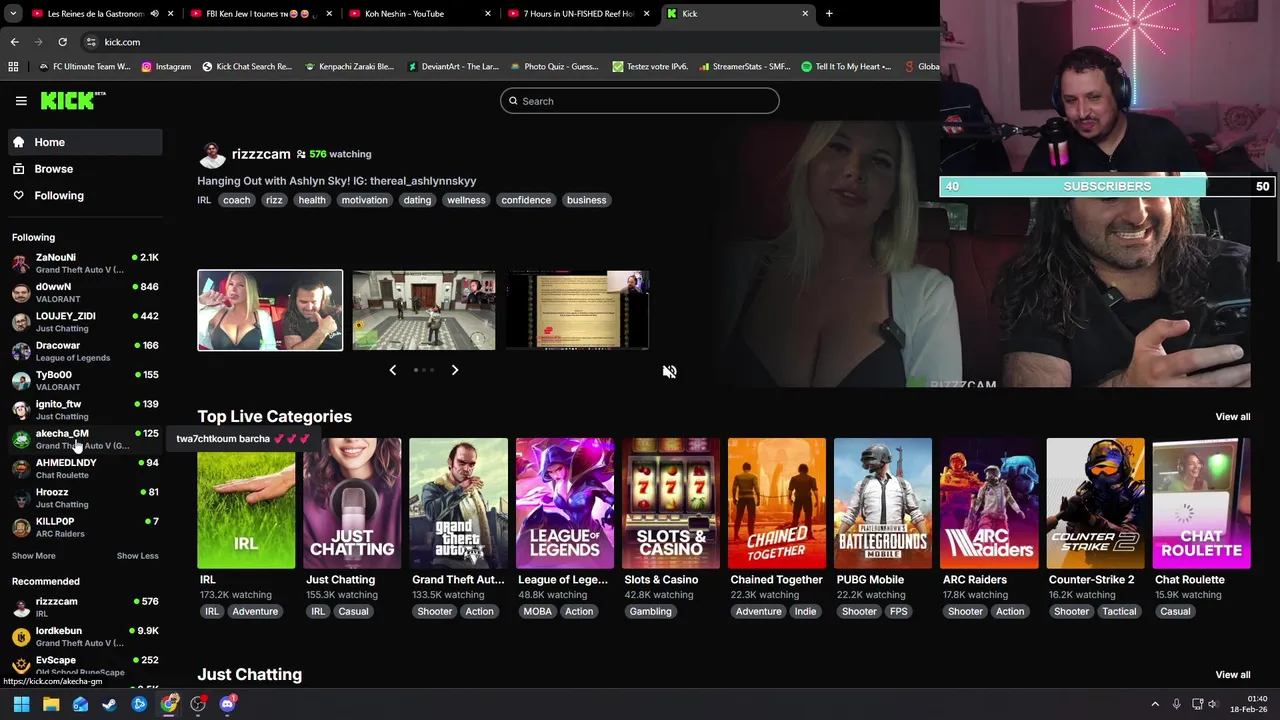Mute the Les Reines de la Gastronomie tab
This screenshot has height=720, width=1280.
point(154,14)
